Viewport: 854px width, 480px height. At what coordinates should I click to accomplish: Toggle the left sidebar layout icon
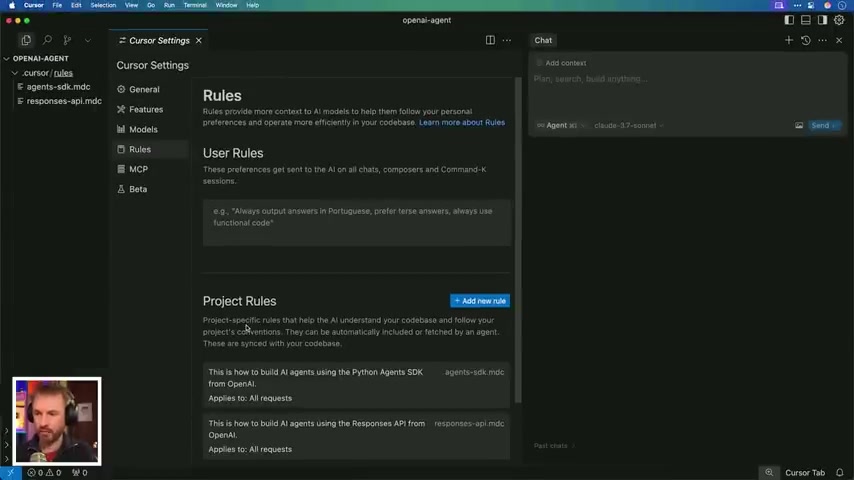coord(789,20)
